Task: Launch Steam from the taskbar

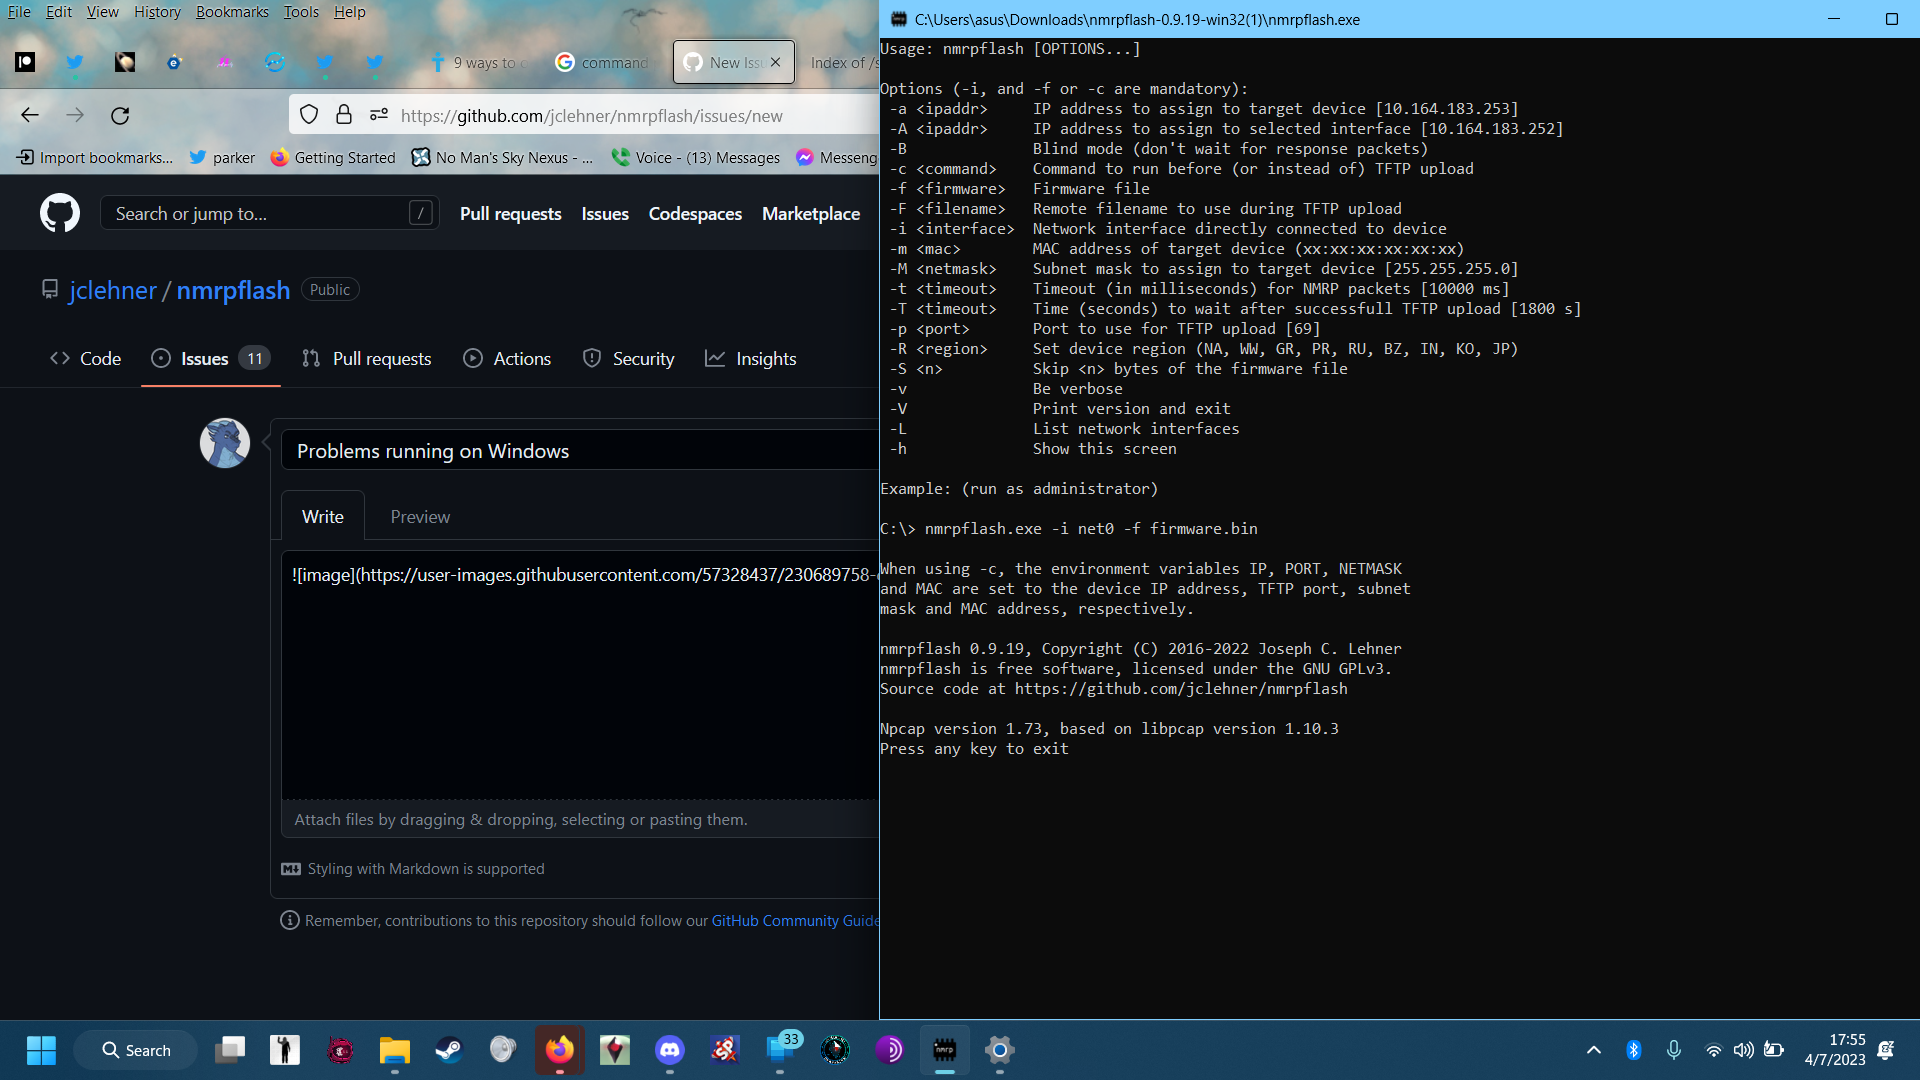Action: [448, 1050]
